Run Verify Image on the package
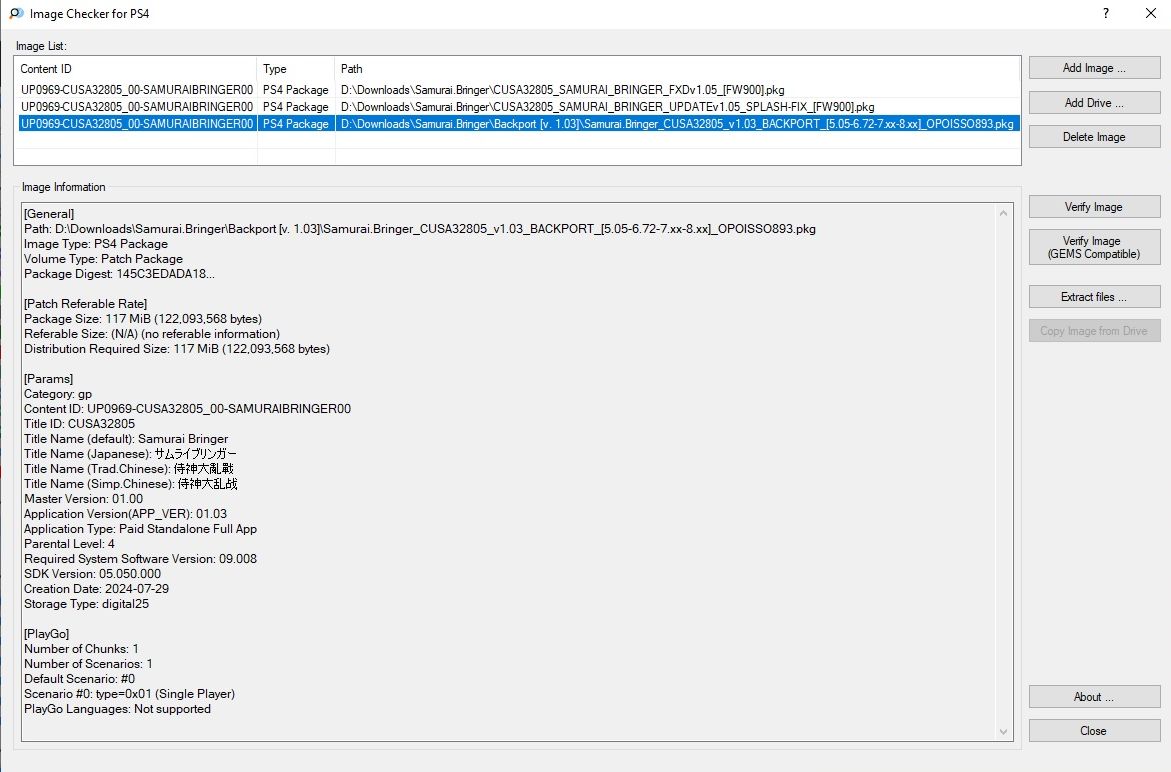 coord(1094,207)
